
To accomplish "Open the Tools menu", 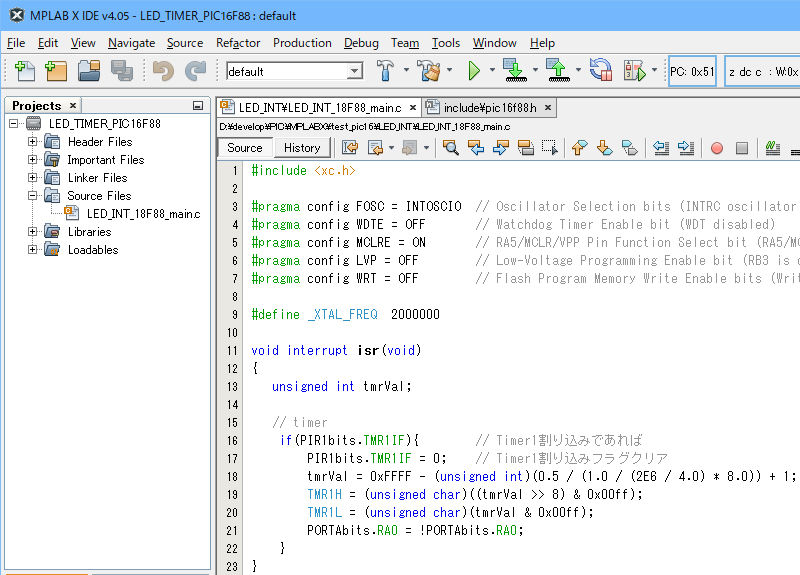I will click(446, 43).
